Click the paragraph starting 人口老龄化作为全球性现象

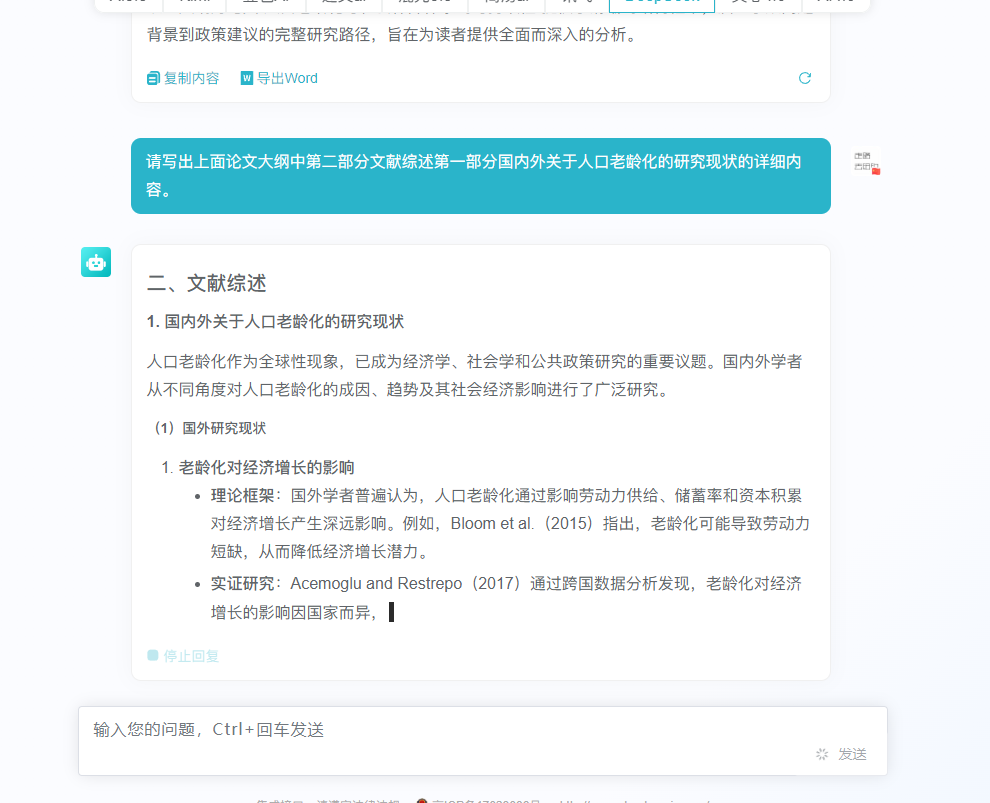[x=474, y=376]
